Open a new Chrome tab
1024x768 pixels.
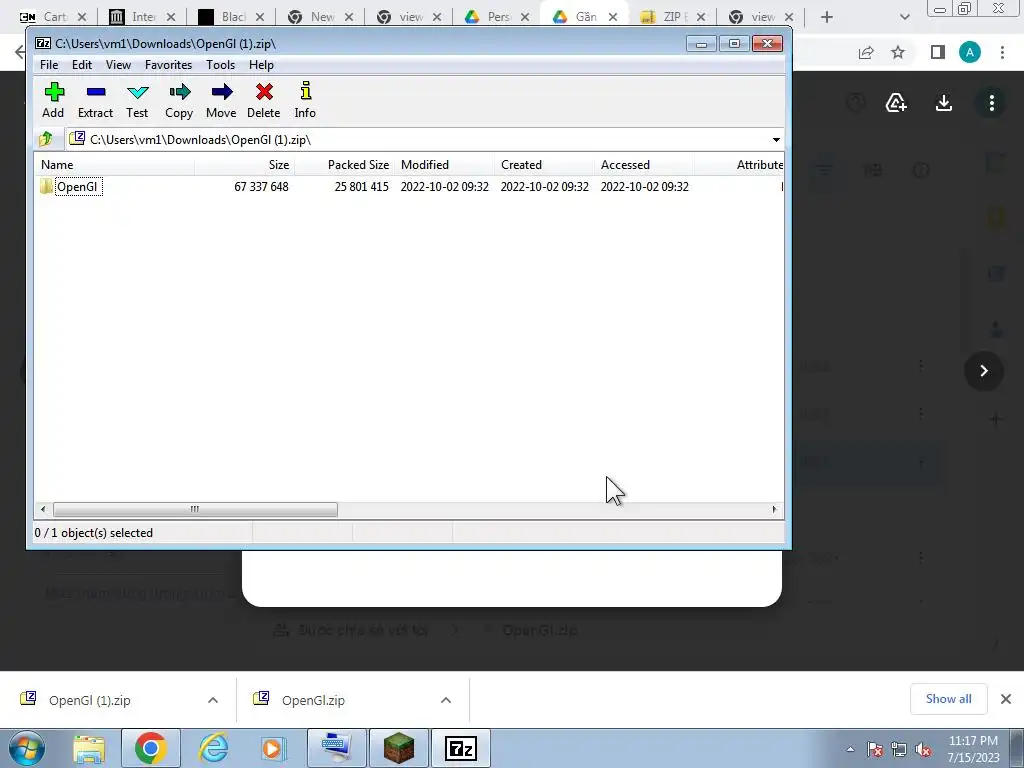(827, 17)
